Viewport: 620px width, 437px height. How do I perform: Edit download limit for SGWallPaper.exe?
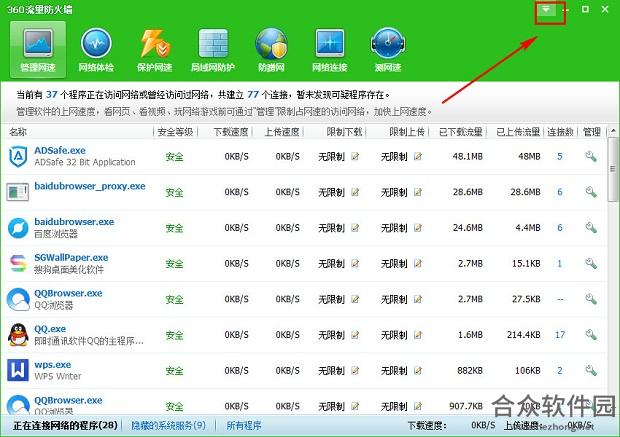click(355, 263)
